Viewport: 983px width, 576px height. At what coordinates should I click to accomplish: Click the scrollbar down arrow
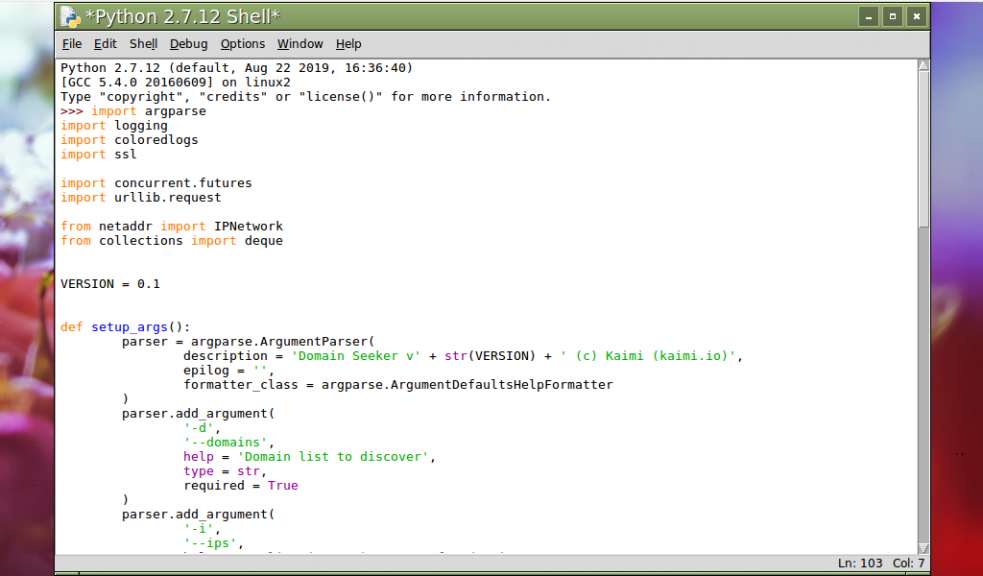tap(923, 548)
